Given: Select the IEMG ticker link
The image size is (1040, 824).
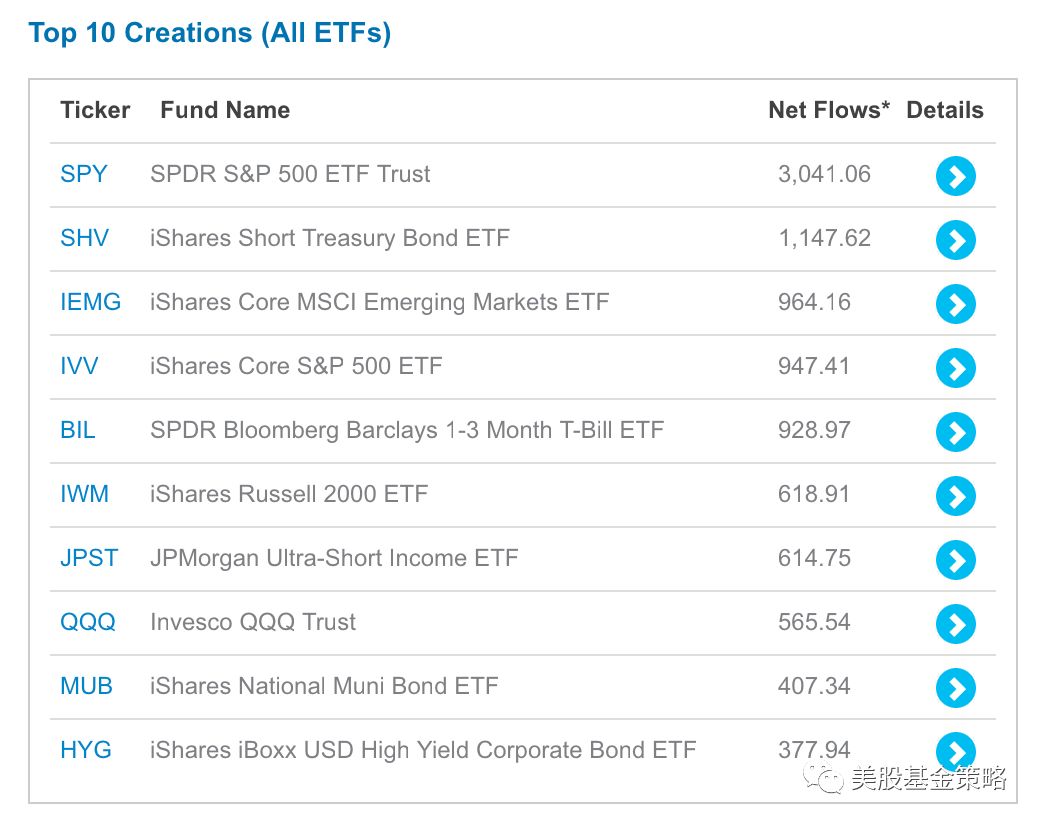Looking at the screenshot, I should click(x=90, y=302).
